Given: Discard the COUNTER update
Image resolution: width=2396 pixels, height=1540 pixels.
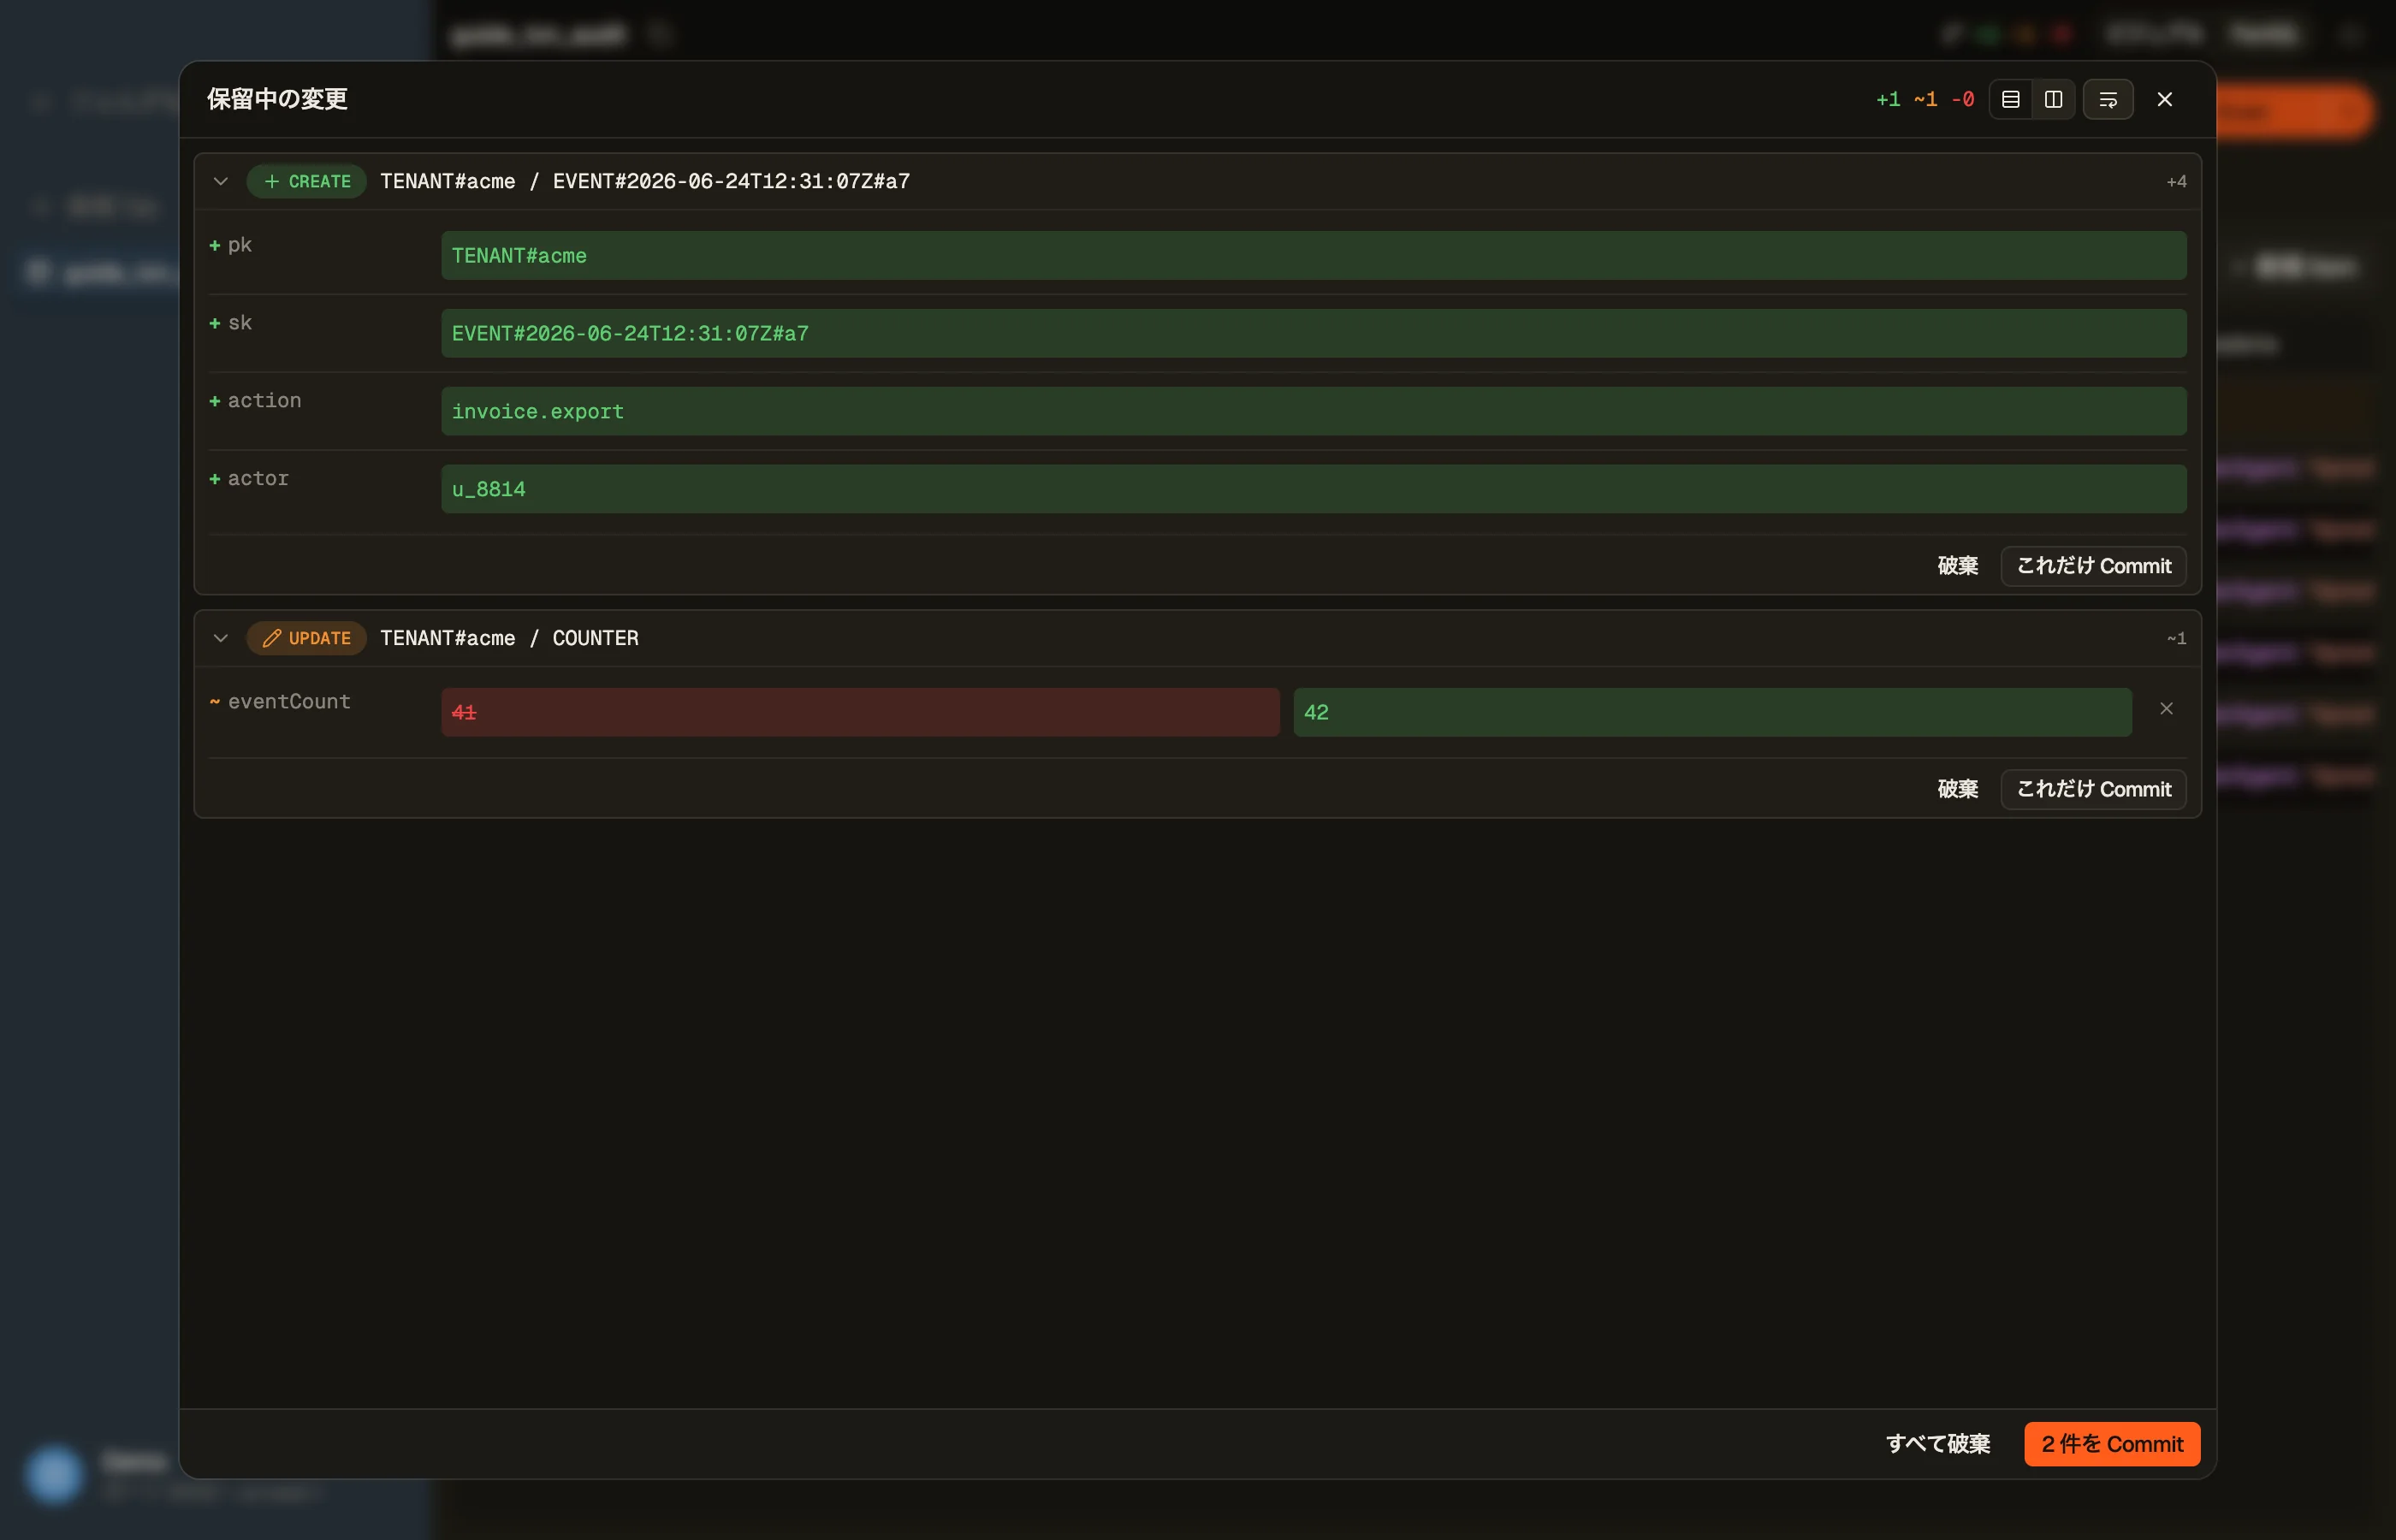Looking at the screenshot, I should pos(1957,789).
